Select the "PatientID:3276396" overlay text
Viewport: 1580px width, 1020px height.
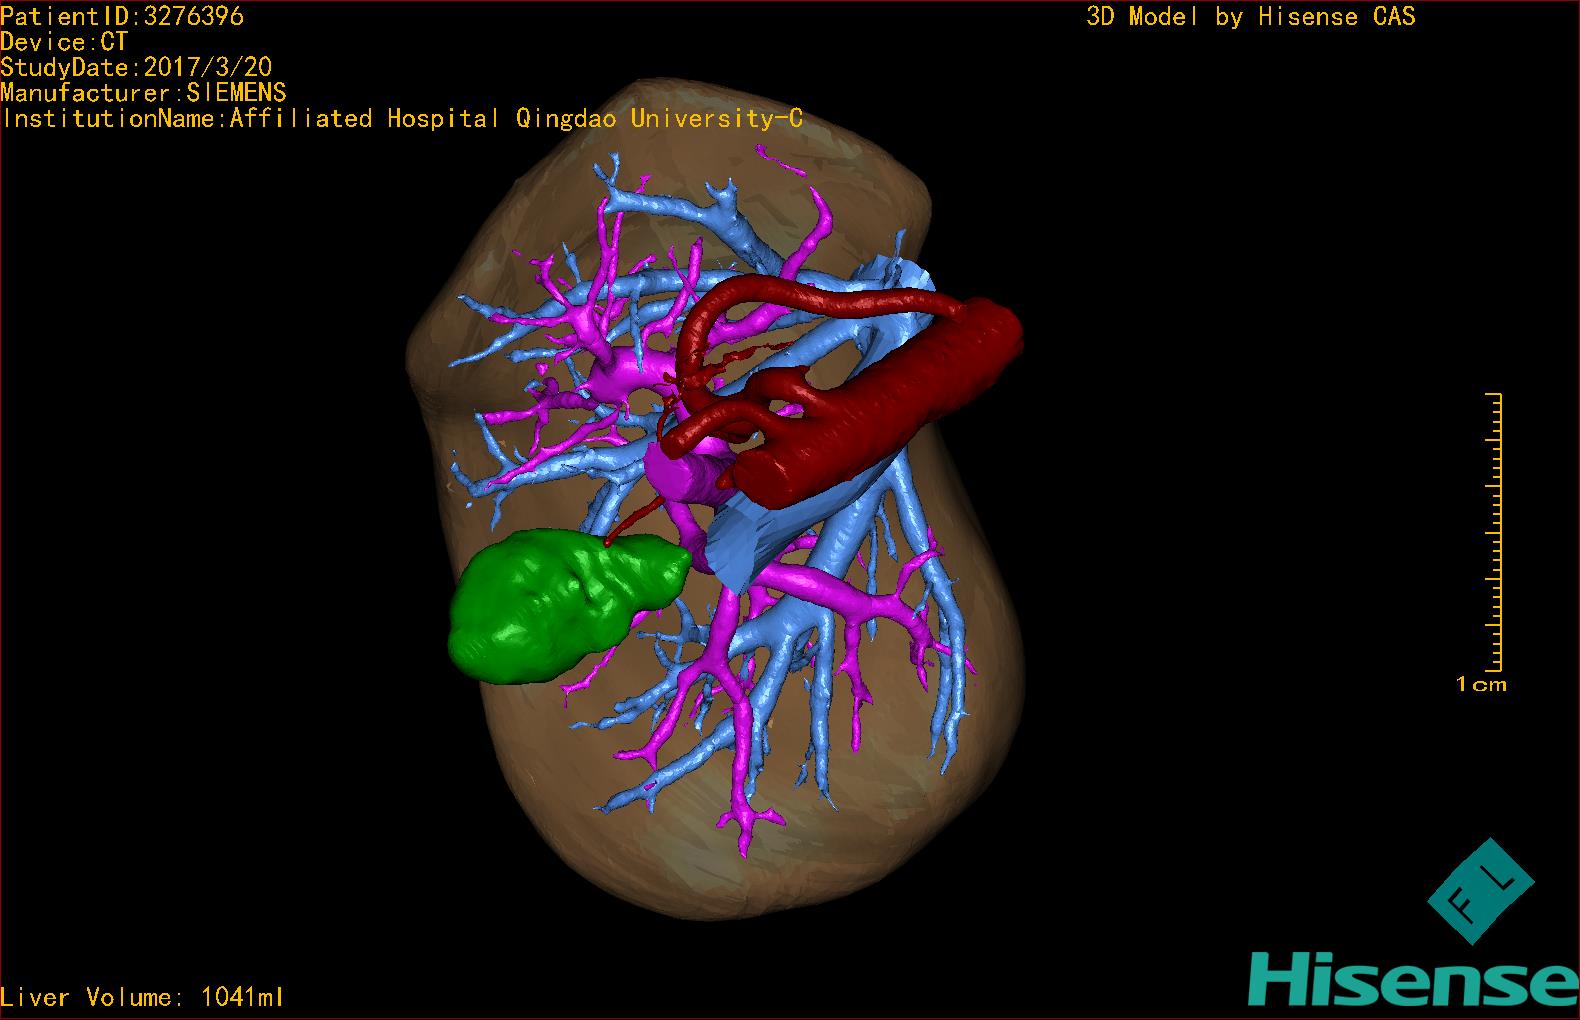[x=122, y=16]
